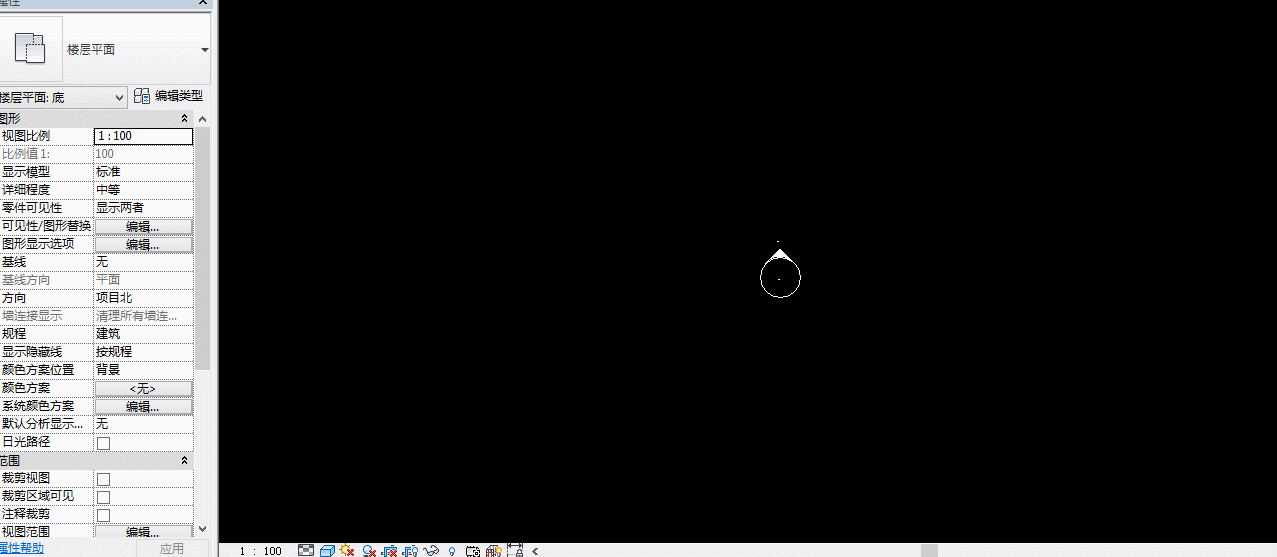Screen dimensions: 1277x557
Task: Select the 显示模型 value 标准
Action: point(143,172)
